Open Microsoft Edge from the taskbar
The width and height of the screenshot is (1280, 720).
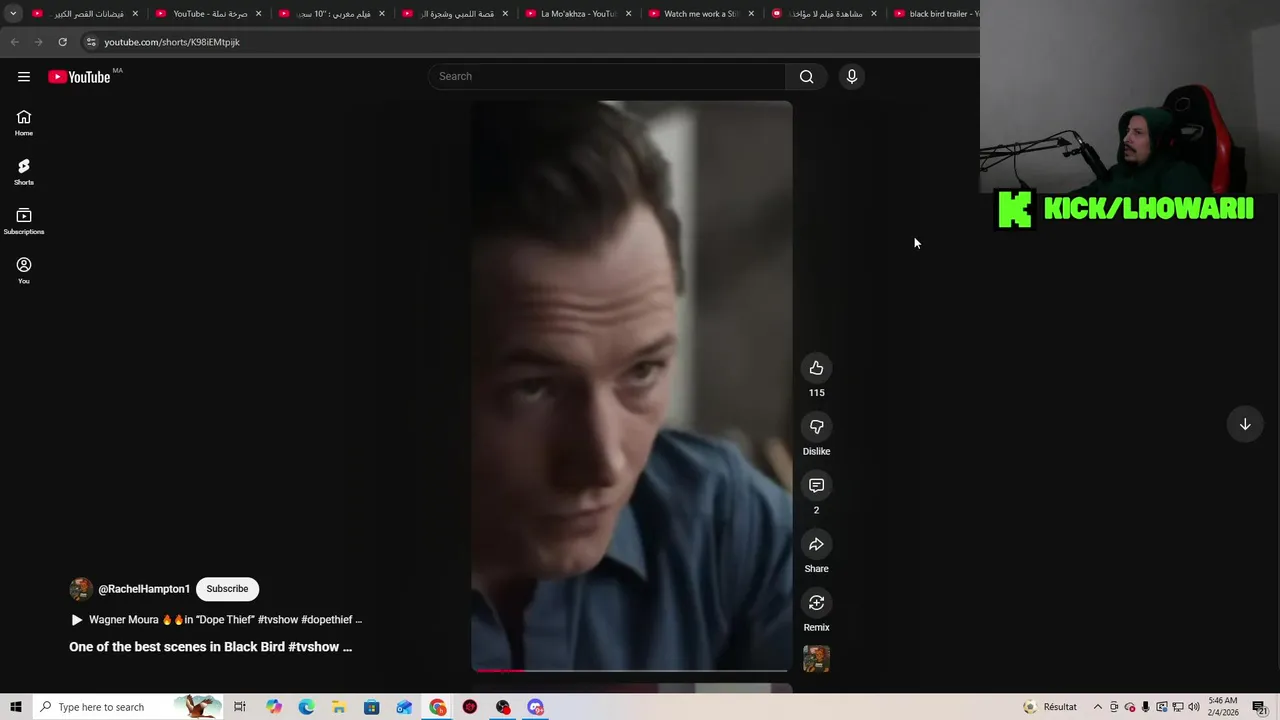click(x=306, y=707)
